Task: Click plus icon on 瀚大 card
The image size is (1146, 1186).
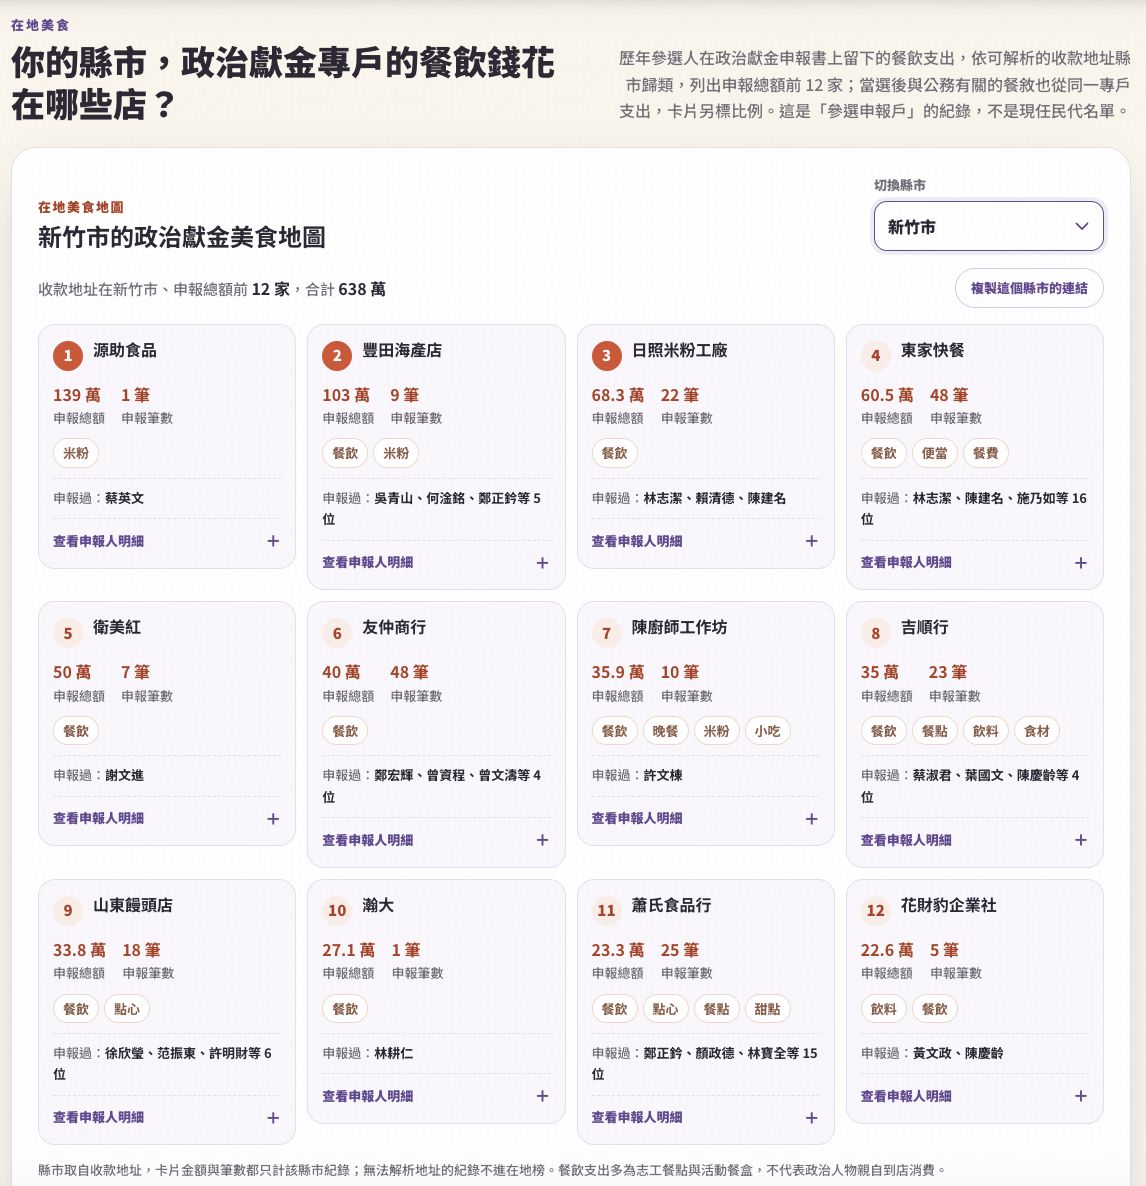Action: pyautogui.click(x=542, y=1096)
